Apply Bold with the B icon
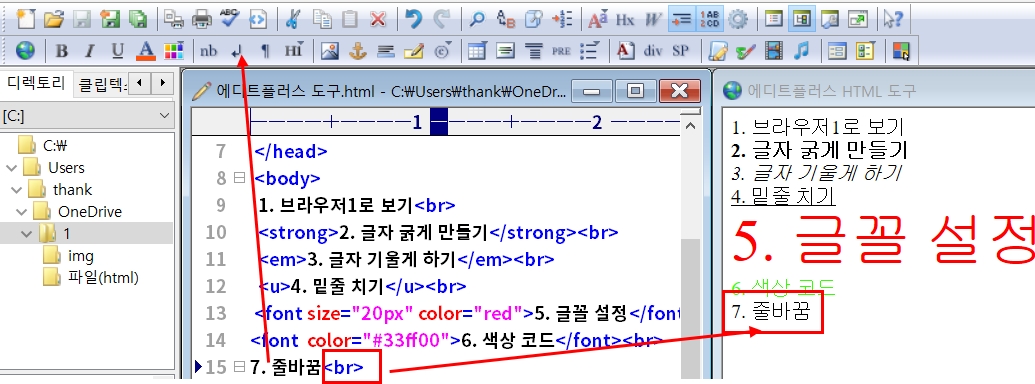This screenshot has height=384, width=1035. (x=61, y=51)
